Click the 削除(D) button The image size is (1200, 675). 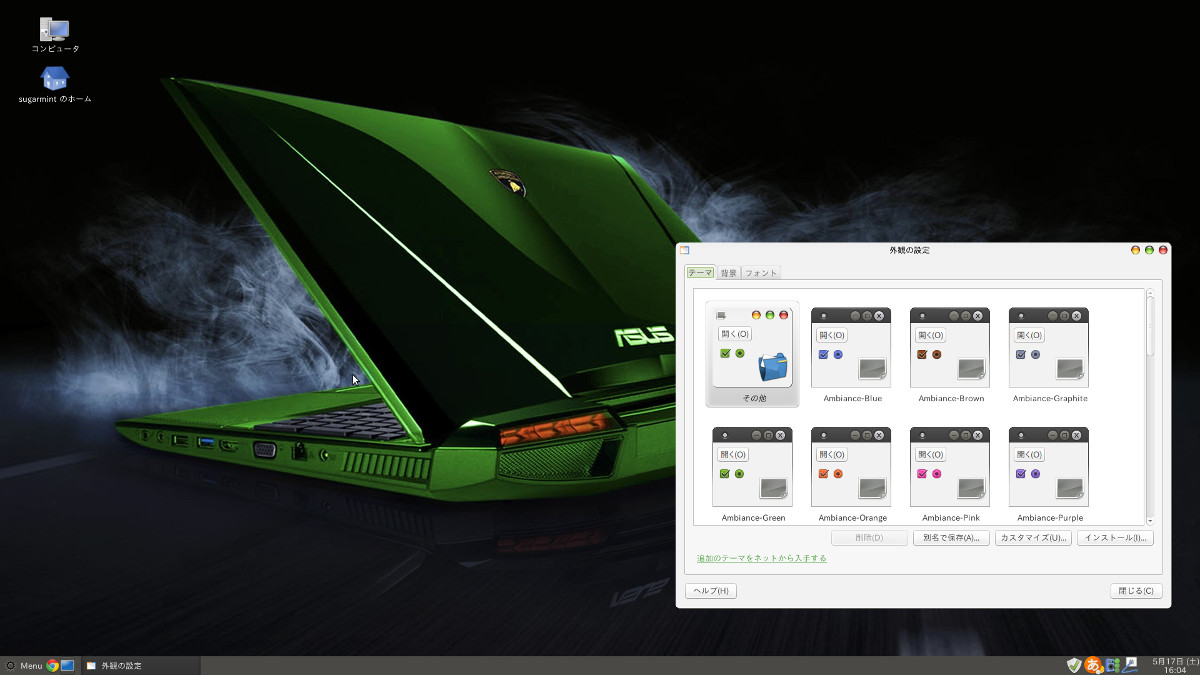(x=869, y=538)
